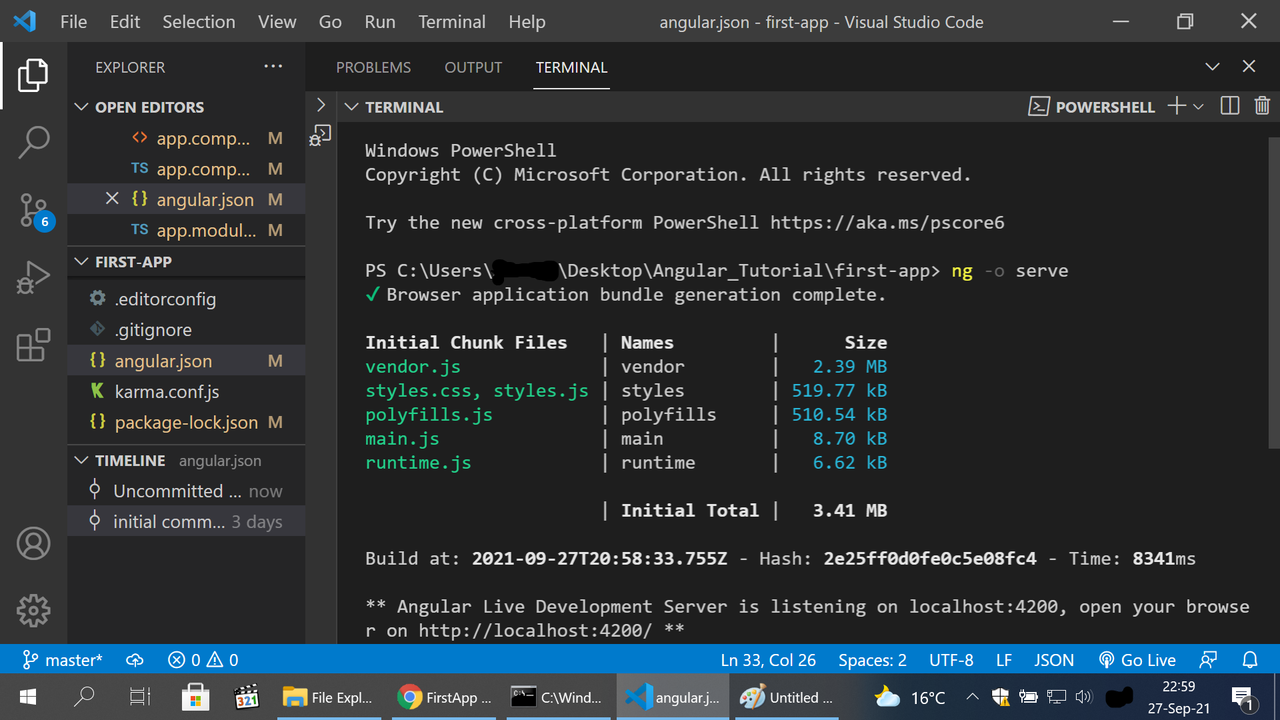Open the Run menu
This screenshot has height=720, width=1280.
tap(380, 22)
